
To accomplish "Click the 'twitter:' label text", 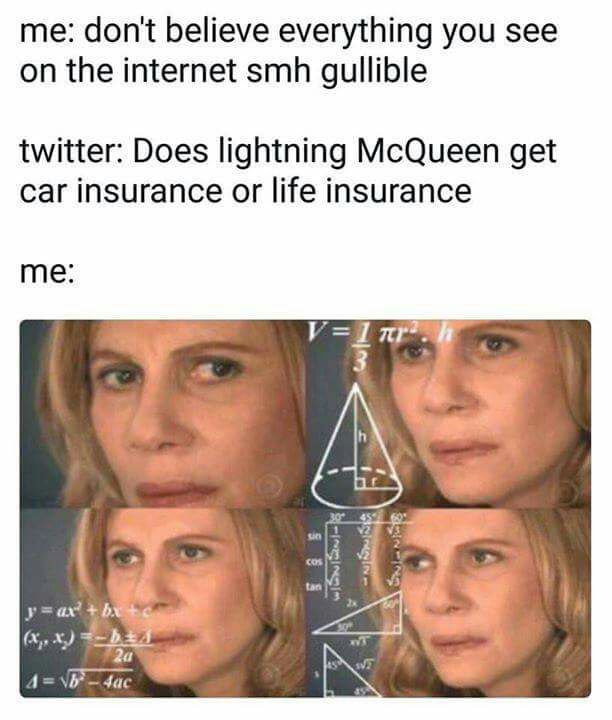I will pos(71,151).
